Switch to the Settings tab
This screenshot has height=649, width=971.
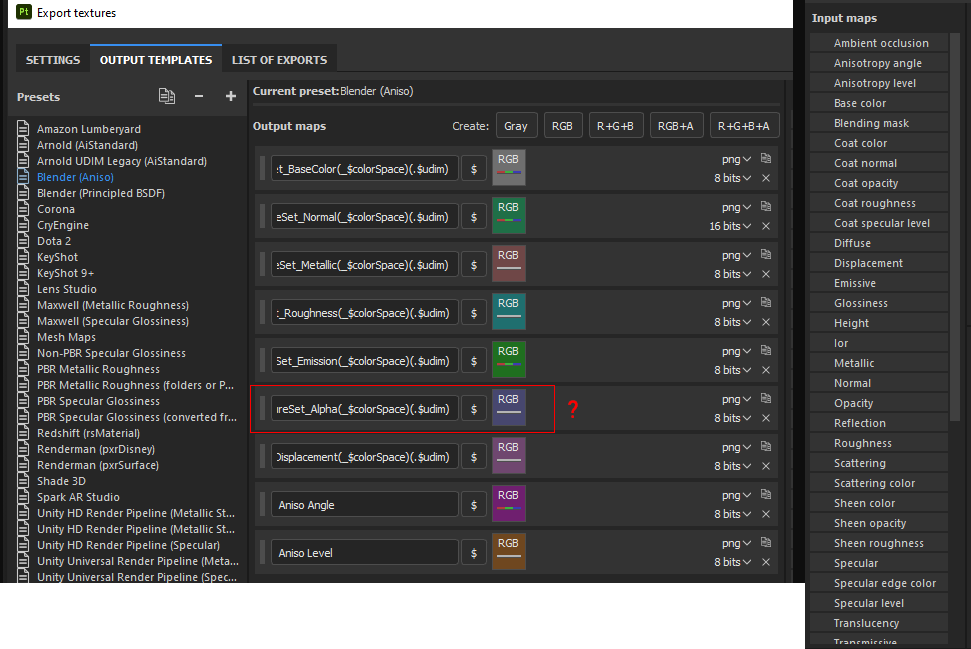53,60
